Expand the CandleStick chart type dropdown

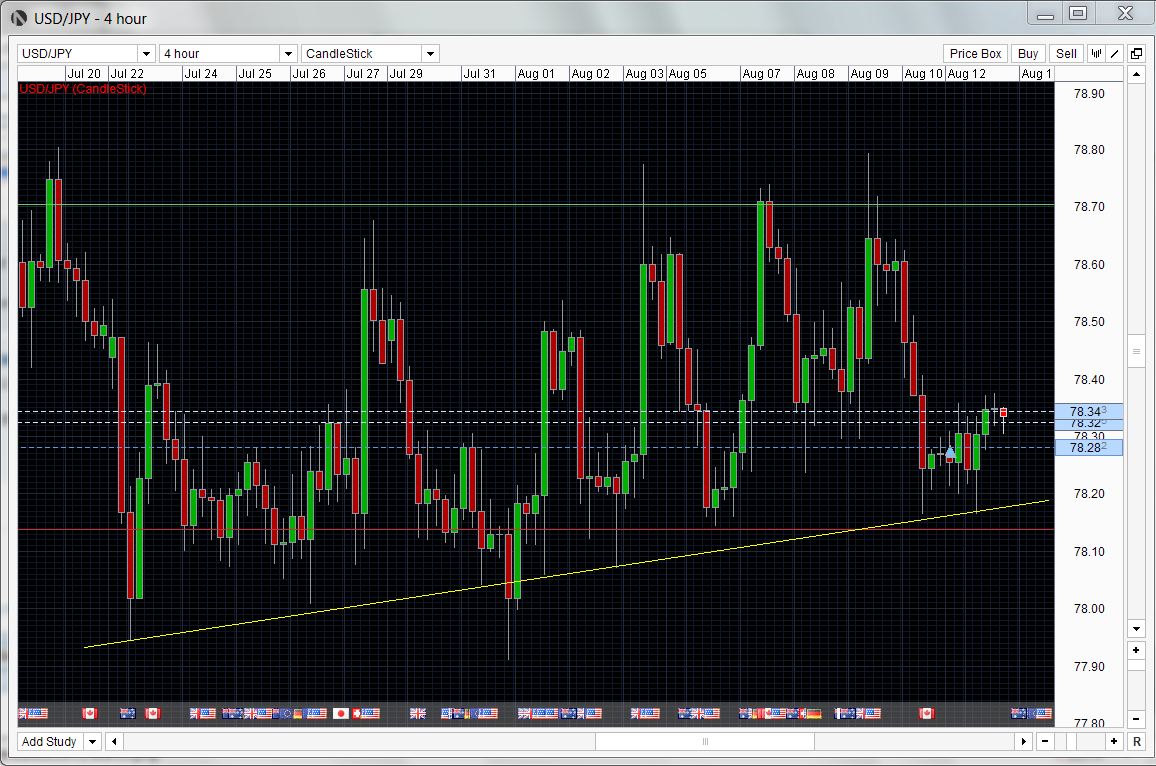click(x=430, y=54)
